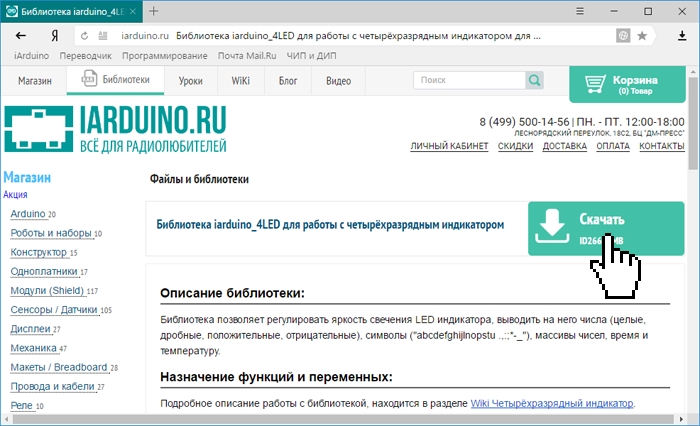Open ЛИЧНЫЙ КАБИНЕТ link

(449, 146)
